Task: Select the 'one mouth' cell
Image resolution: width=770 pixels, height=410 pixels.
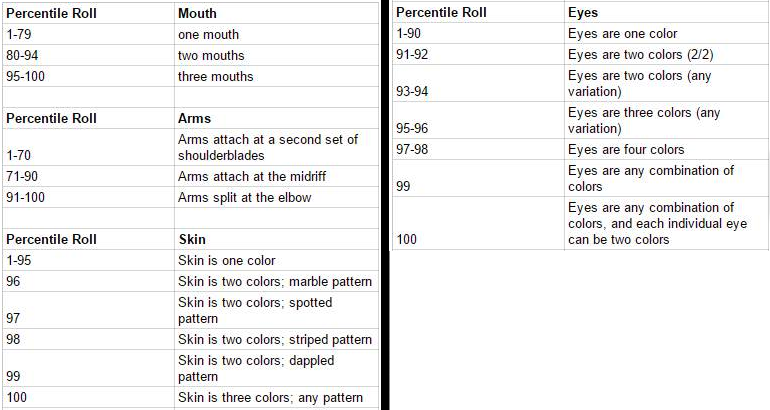Action: tap(276, 34)
